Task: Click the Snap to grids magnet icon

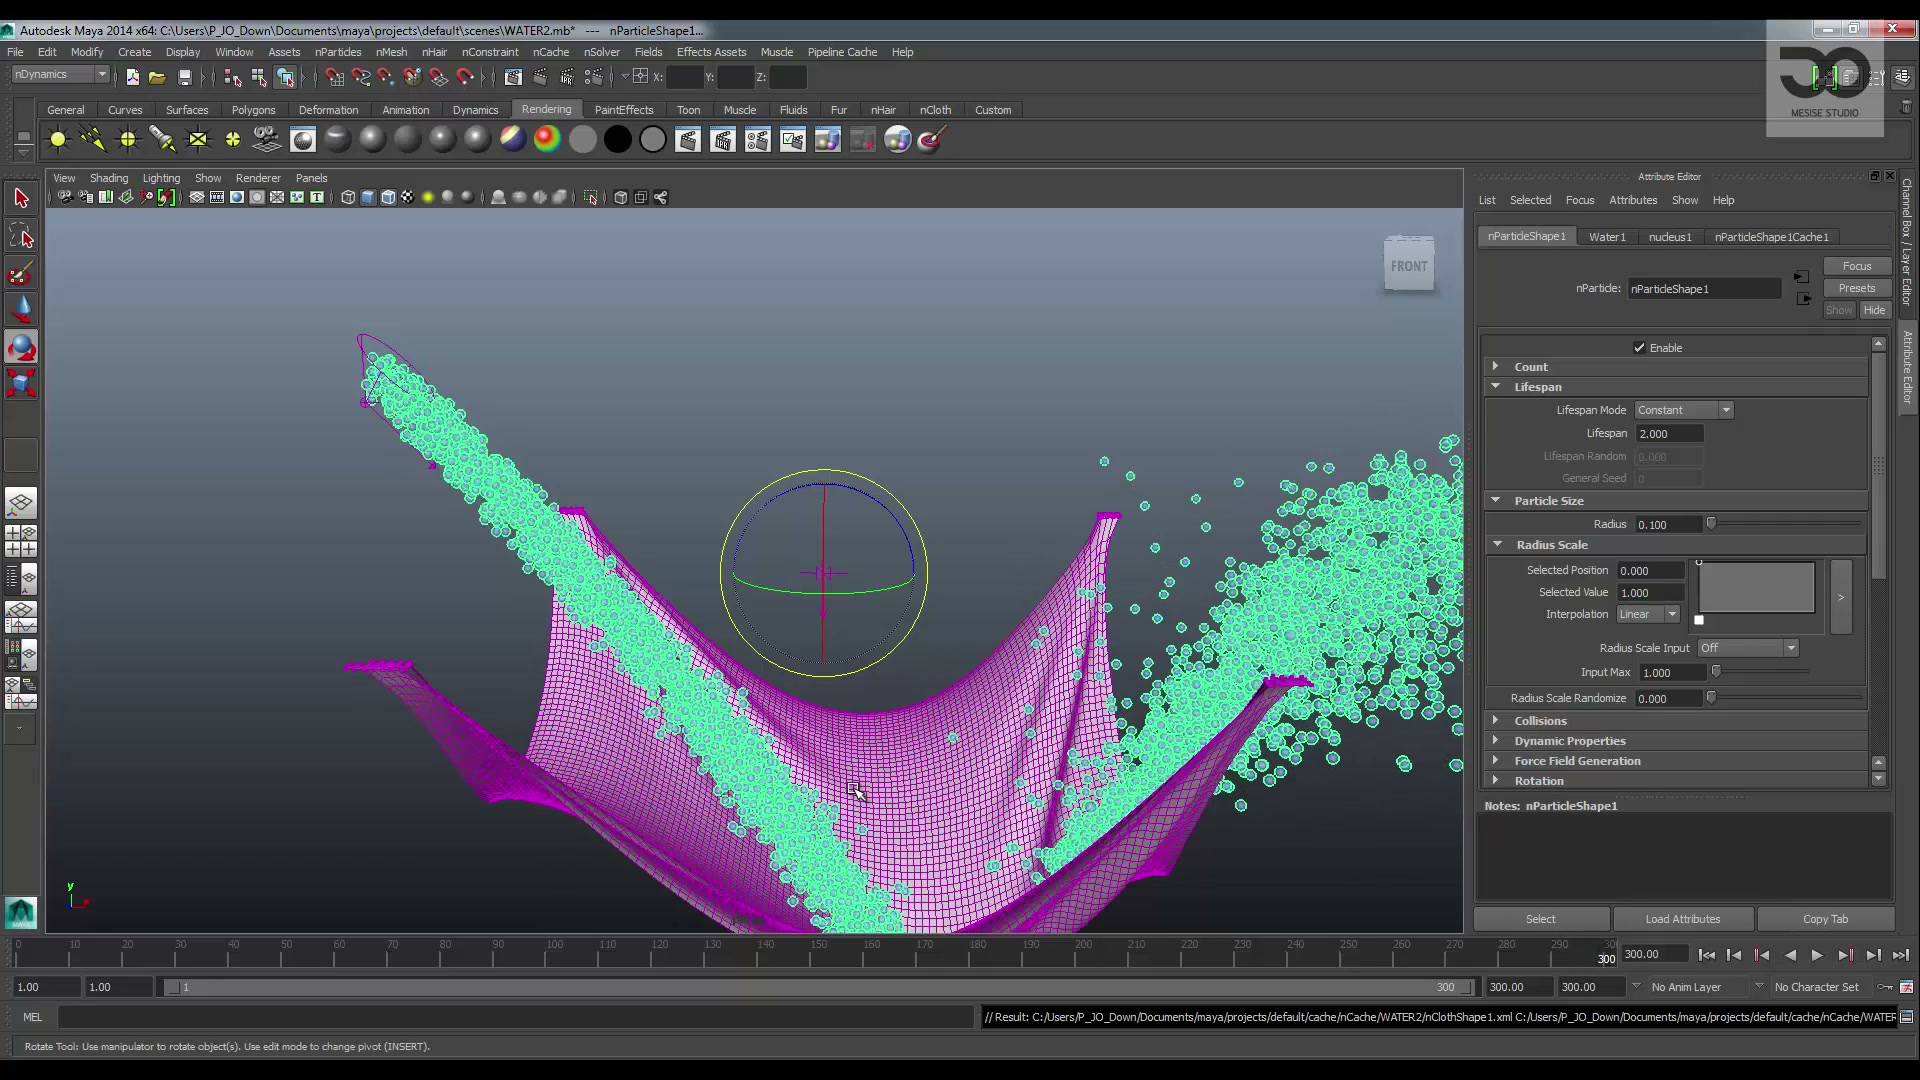Action: pyautogui.click(x=334, y=77)
